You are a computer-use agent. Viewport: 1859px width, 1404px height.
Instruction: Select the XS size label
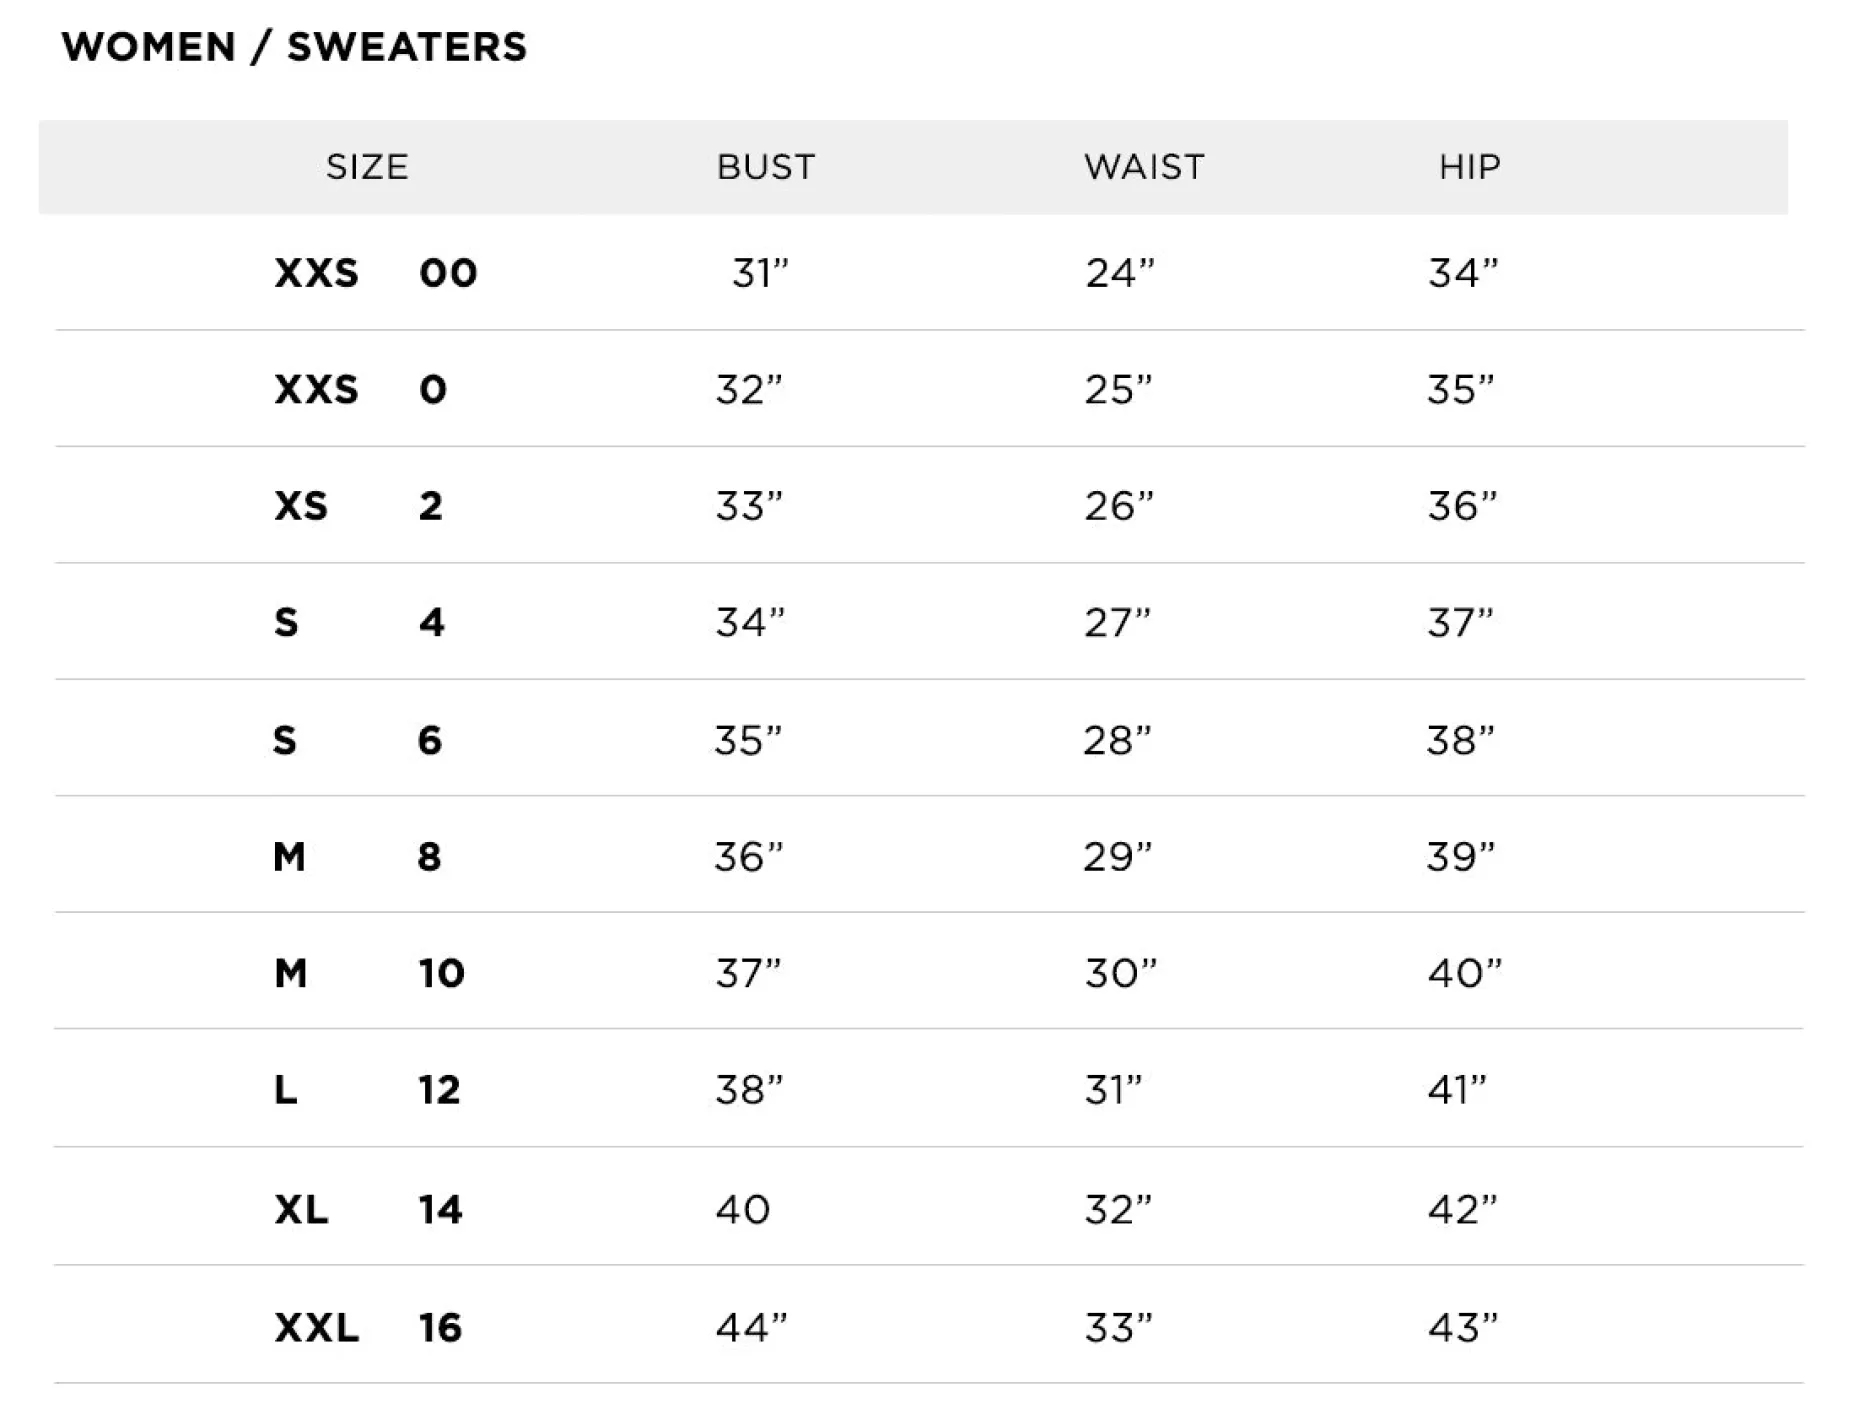(301, 506)
